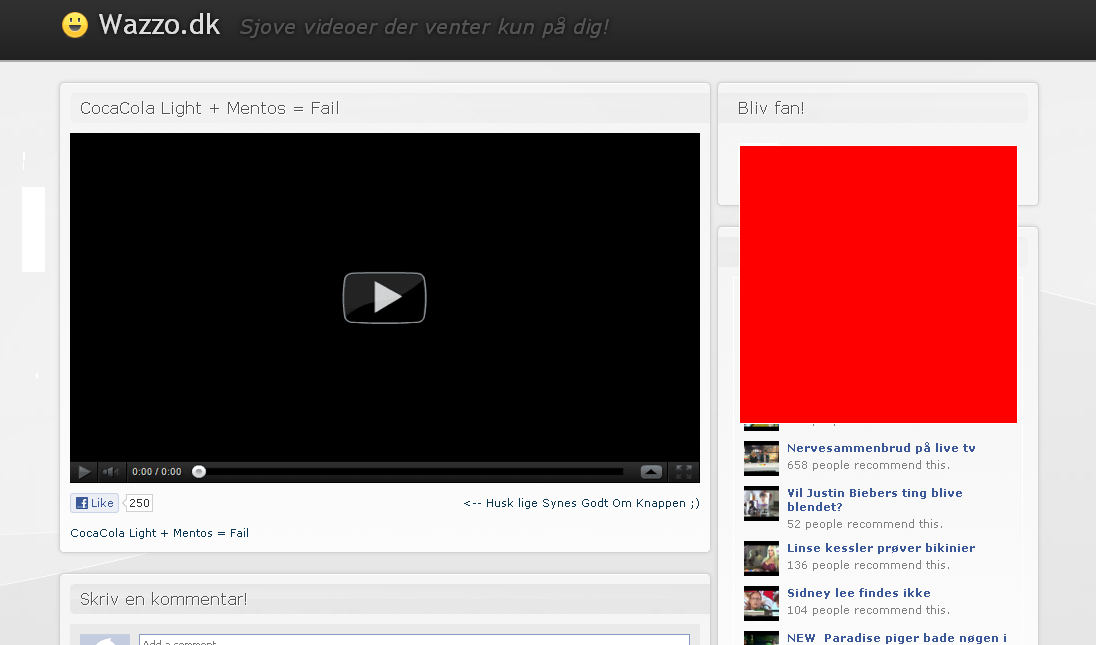Mute the video with the speaker icon
This screenshot has height=645, width=1096.
pos(110,472)
